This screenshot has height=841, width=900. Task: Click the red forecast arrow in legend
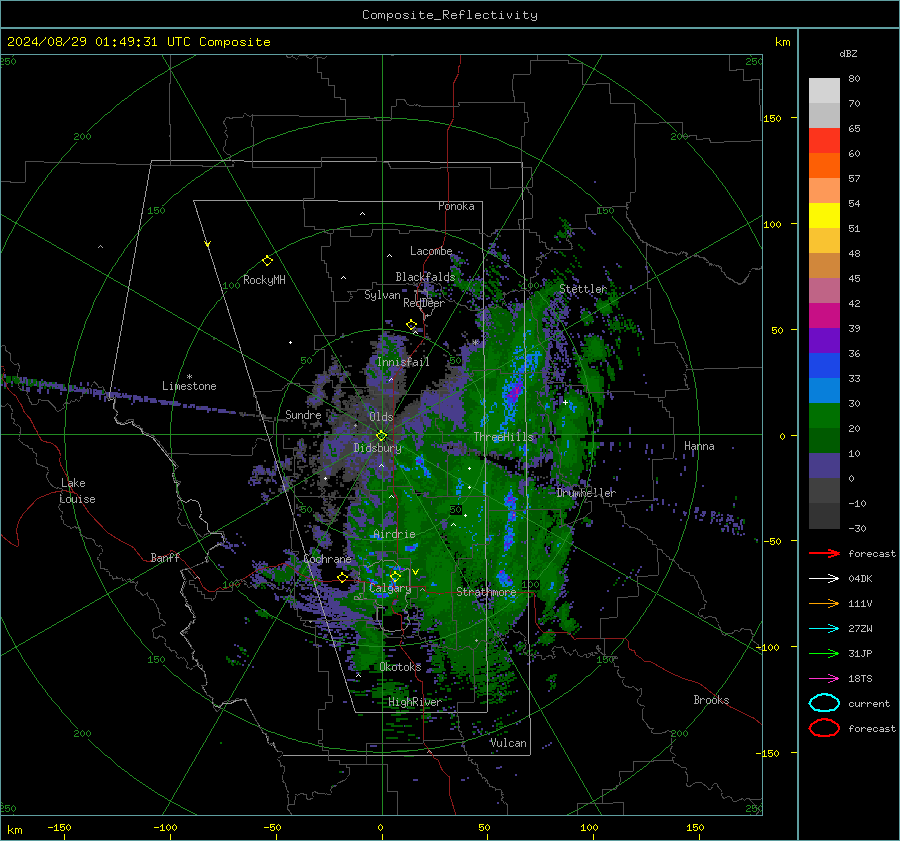[x=824, y=553]
